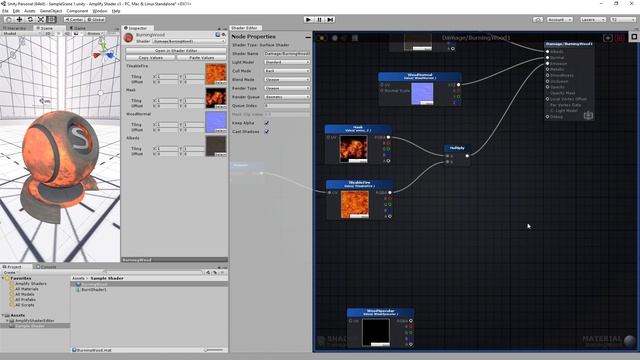Expand the AmplifyShaderEditor folder in Project
Screen dimensions: 640x360
(x=7, y=321)
